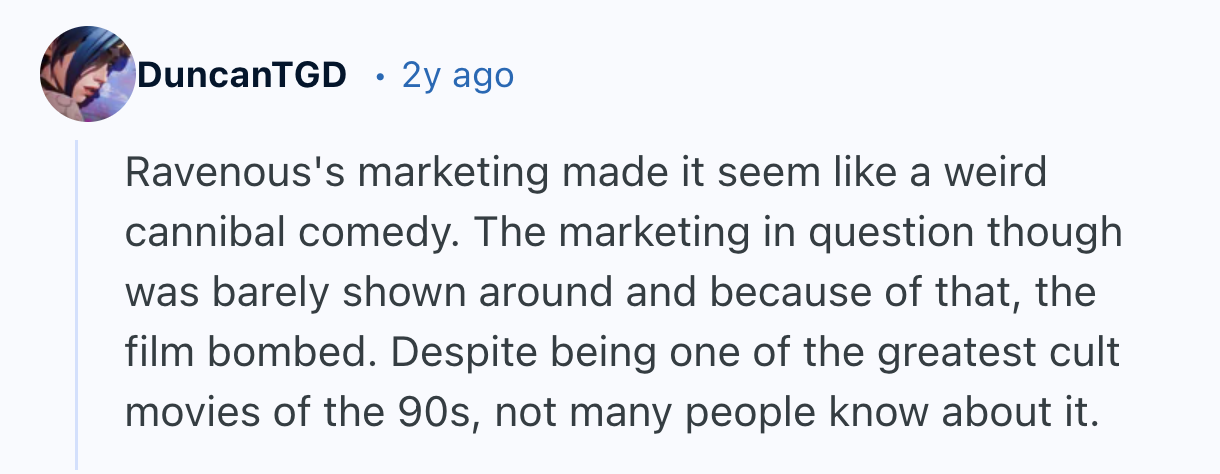Click the dot separator before the timestamp
The width and height of the screenshot is (1220, 474).
380,75
